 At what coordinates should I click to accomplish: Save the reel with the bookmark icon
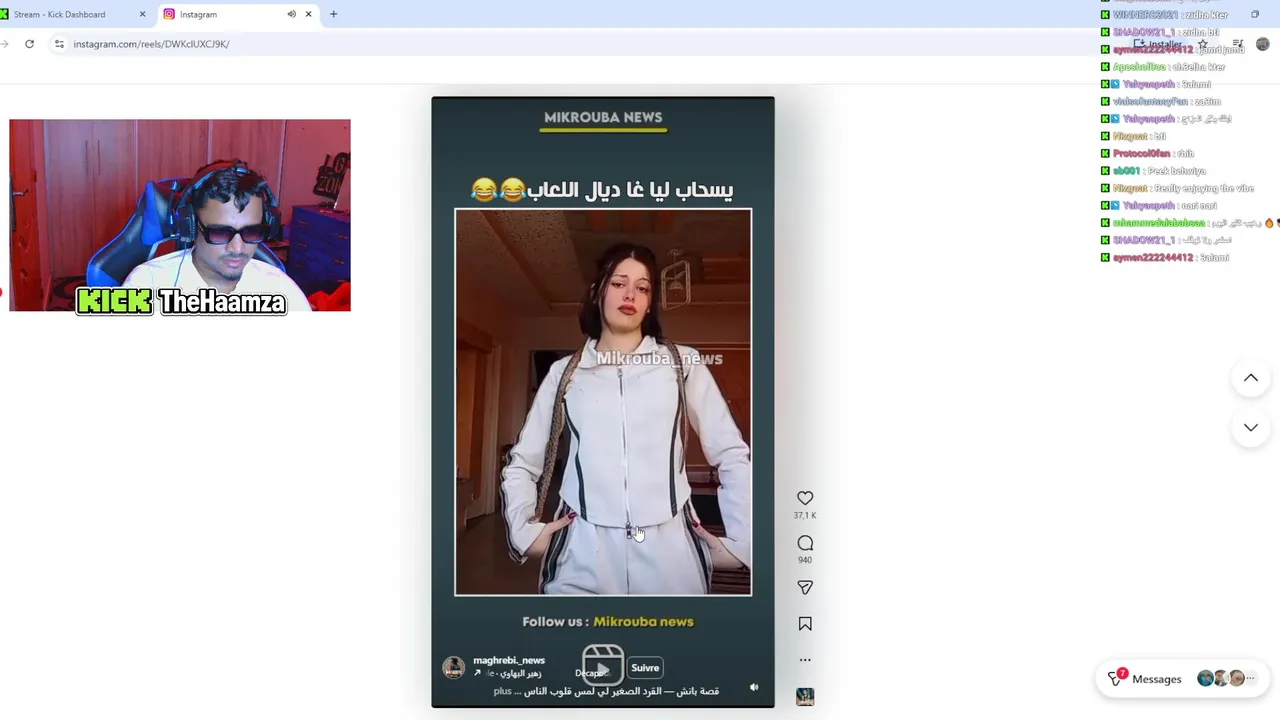(805, 624)
